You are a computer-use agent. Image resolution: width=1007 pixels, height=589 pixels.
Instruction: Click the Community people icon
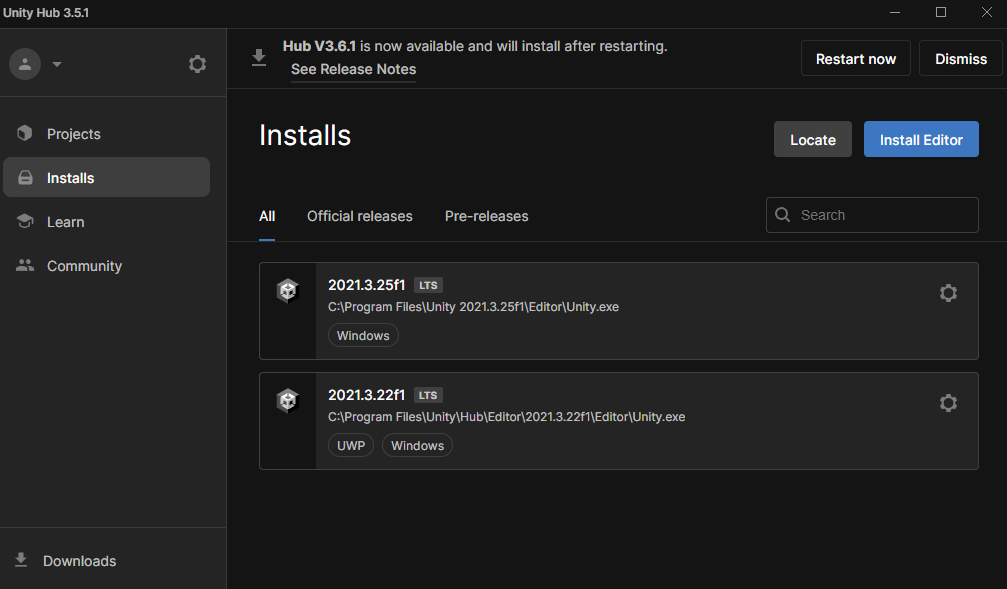click(x=25, y=265)
